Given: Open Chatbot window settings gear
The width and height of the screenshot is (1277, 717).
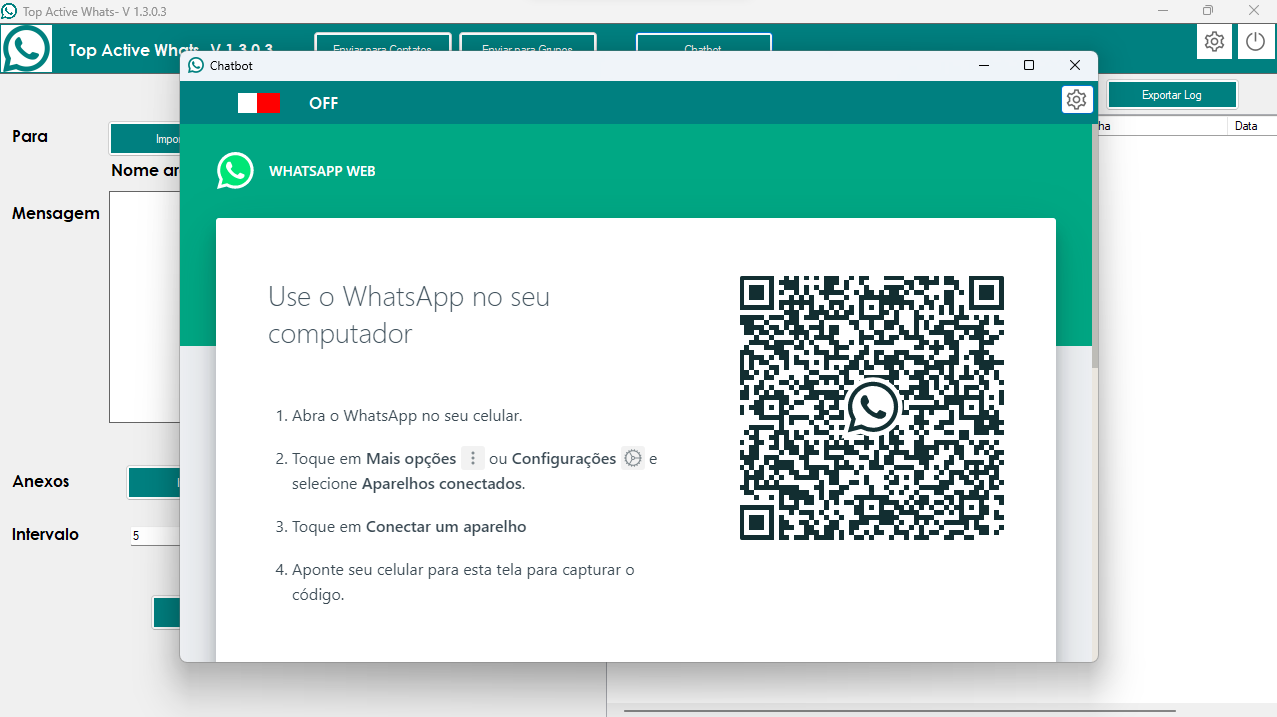Looking at the screenshot, I should point(1076,100).
